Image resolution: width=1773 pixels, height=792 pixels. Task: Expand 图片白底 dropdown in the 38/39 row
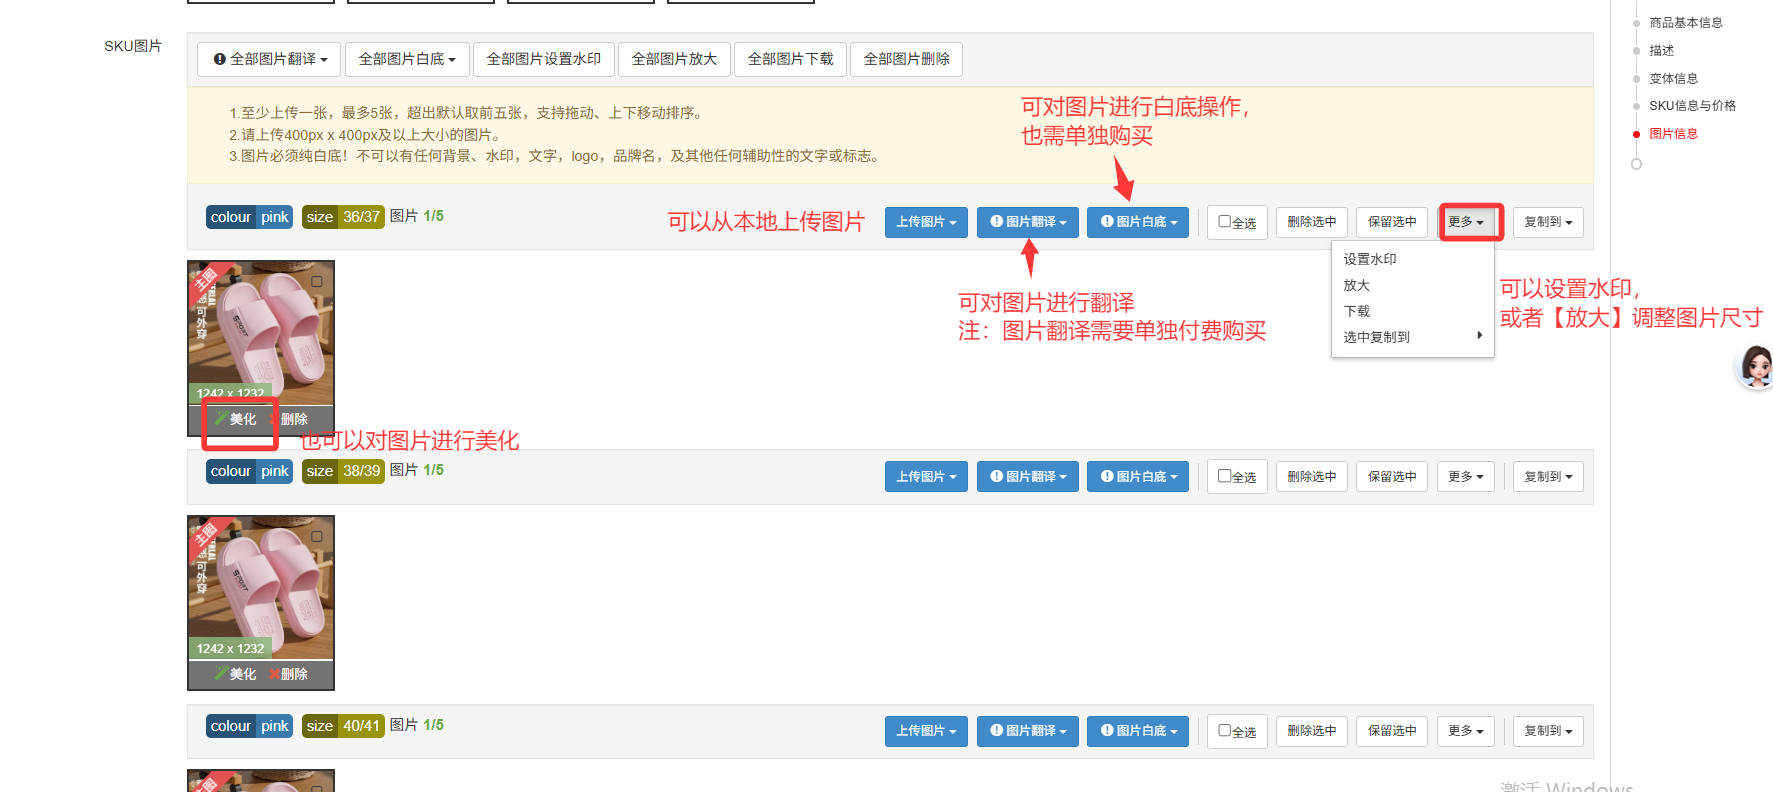[1138, 477]
